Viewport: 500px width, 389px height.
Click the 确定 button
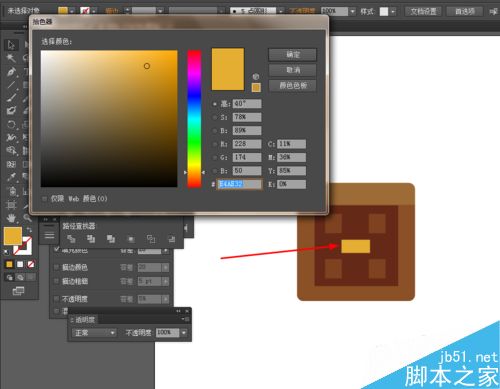click(x=292, y=55)
